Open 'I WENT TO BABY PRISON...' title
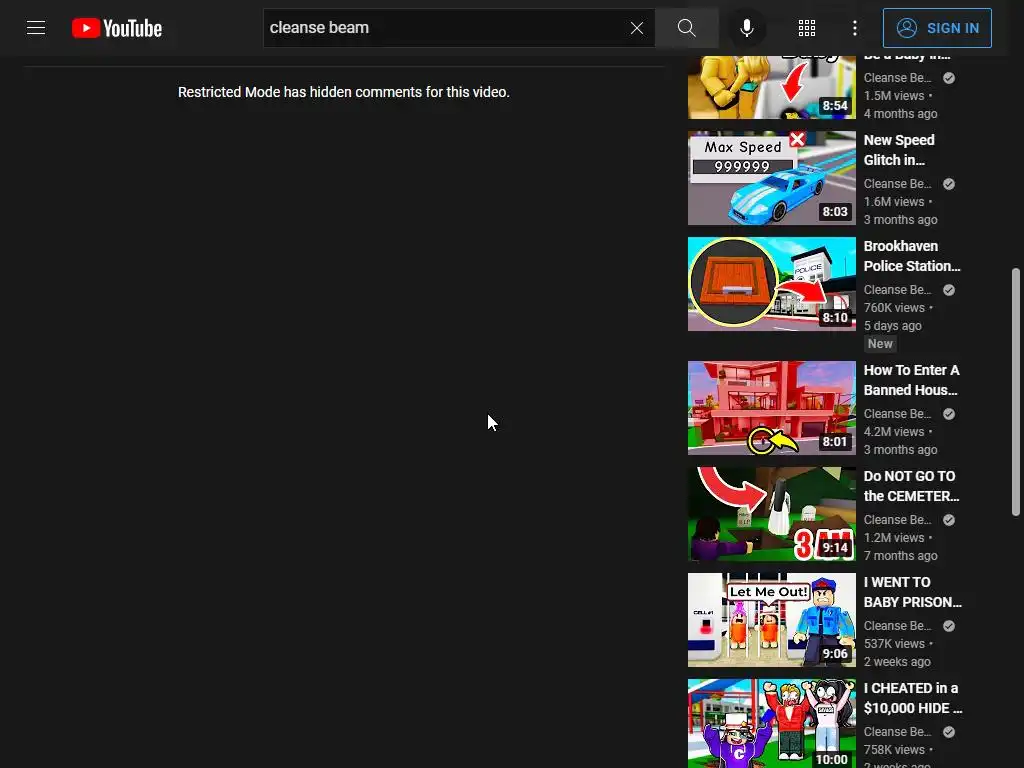Viewport: 1024px width, 768px height. coord(913,592)
